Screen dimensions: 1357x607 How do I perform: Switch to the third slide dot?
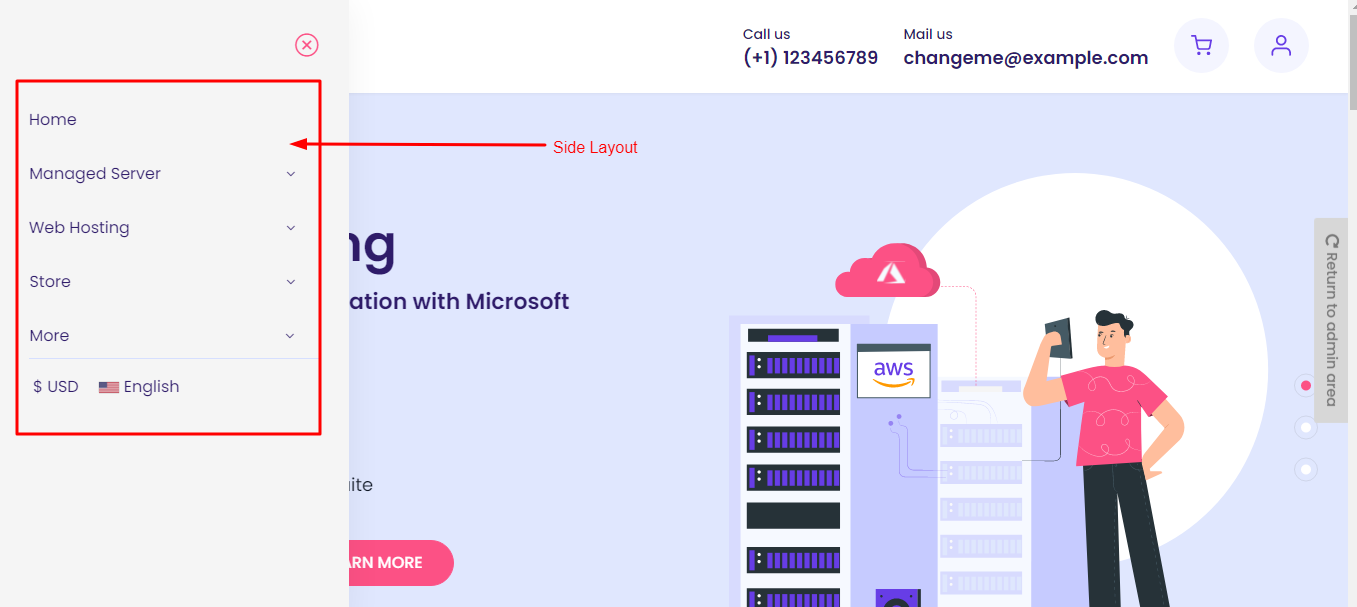(x=1305, y=469)
